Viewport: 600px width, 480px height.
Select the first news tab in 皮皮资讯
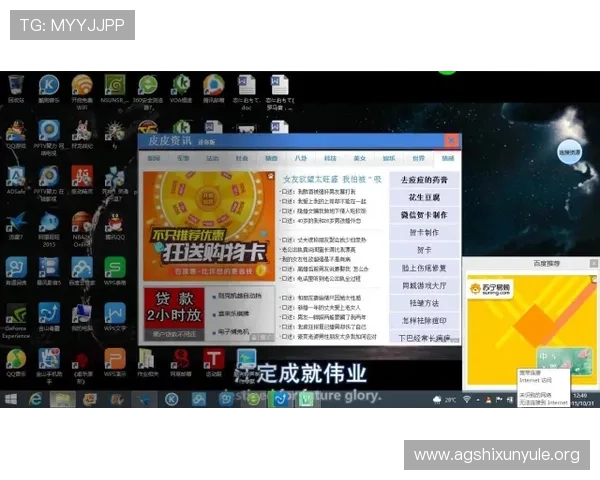click(x=154, y=158)
